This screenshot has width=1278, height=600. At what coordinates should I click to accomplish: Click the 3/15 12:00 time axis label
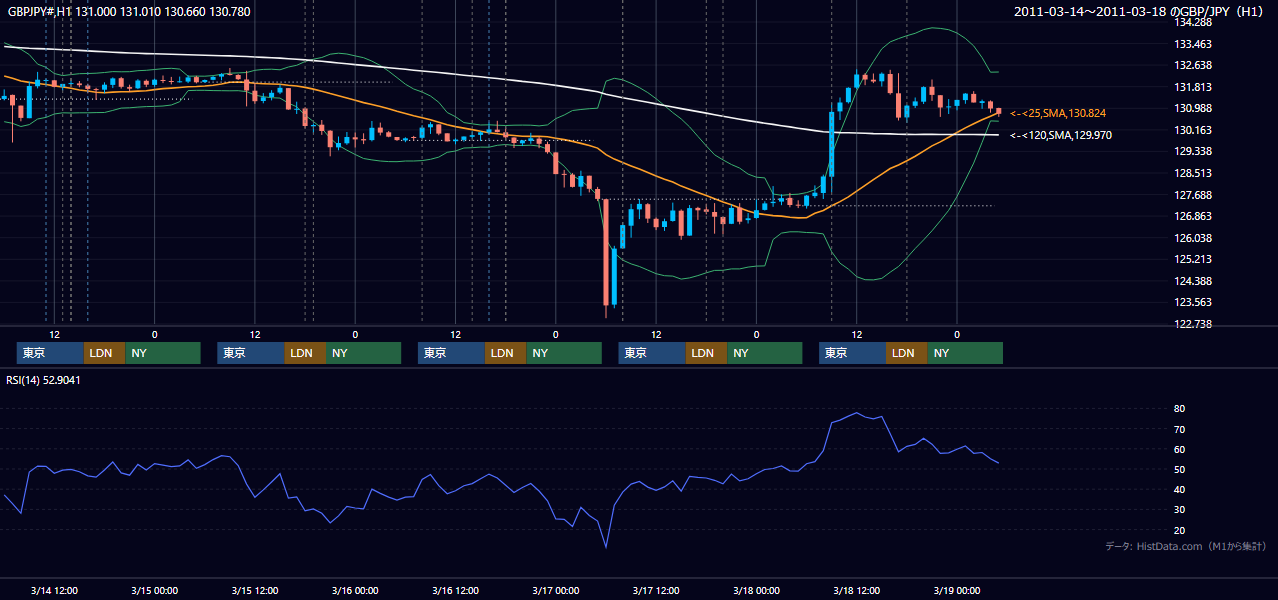click(255, 590)
